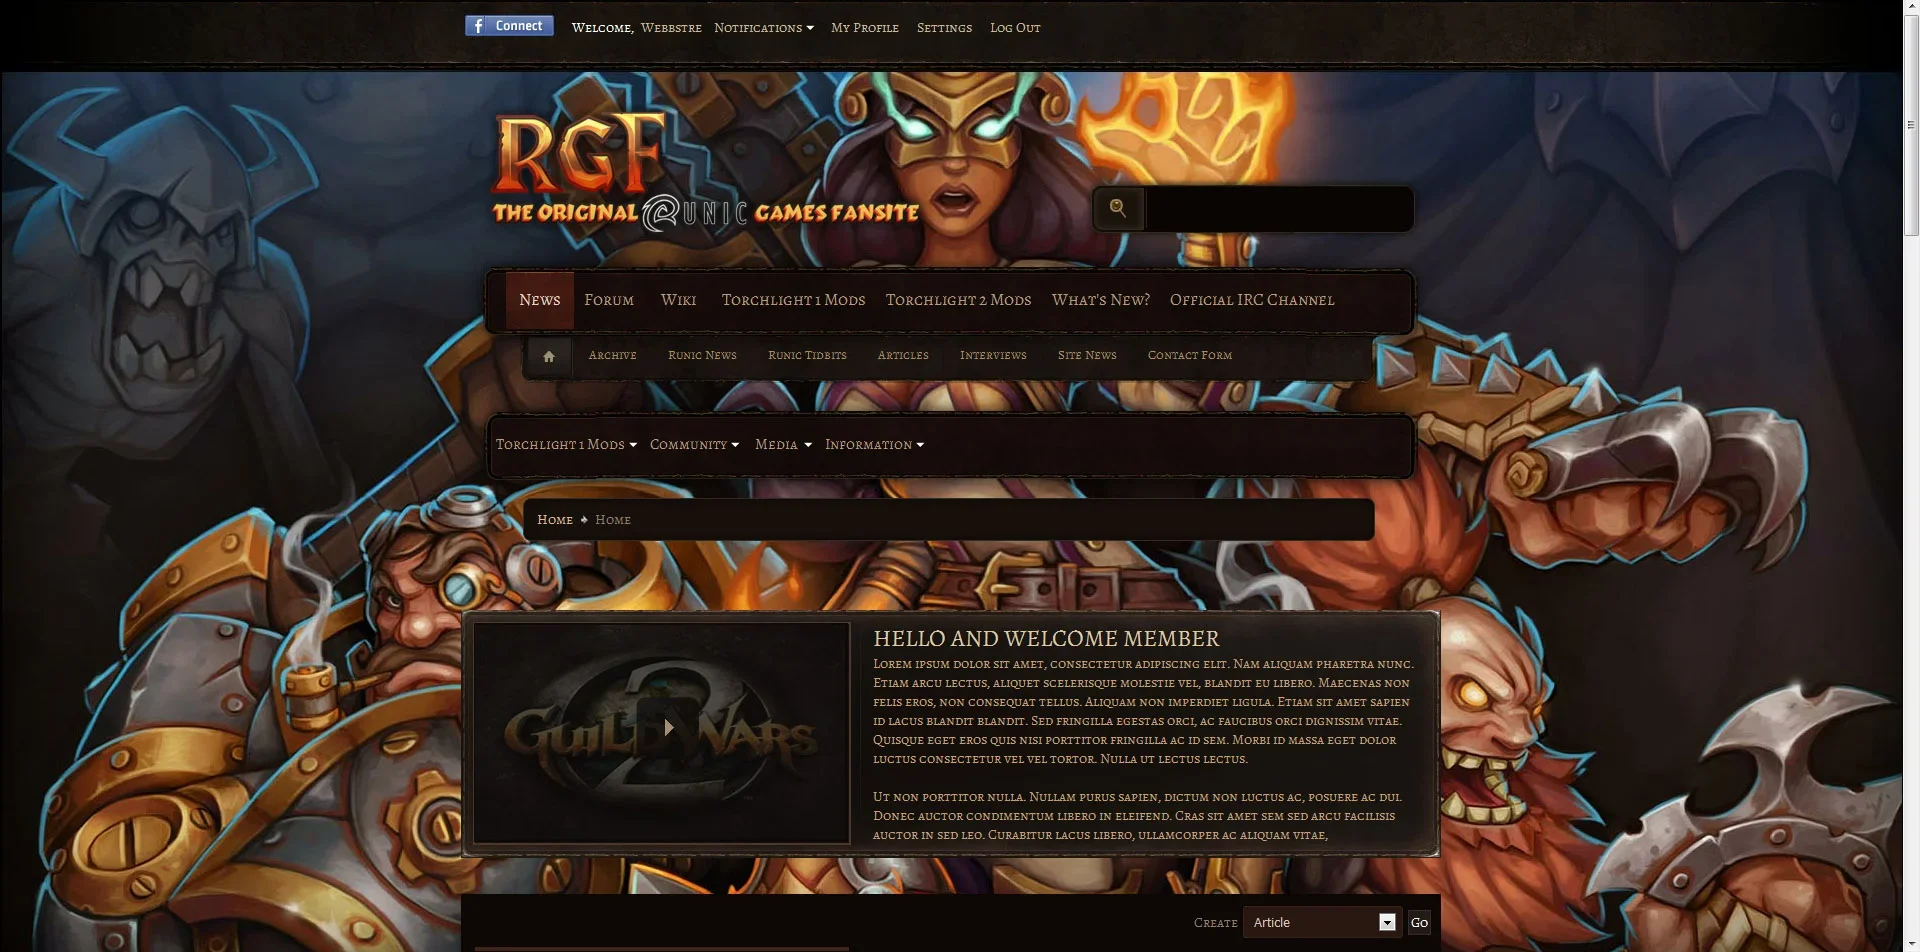The width and height of the screenshot is (1920, 952).
Task: Click the Hello and Welcome Member heading
Action: [1046, 639]
